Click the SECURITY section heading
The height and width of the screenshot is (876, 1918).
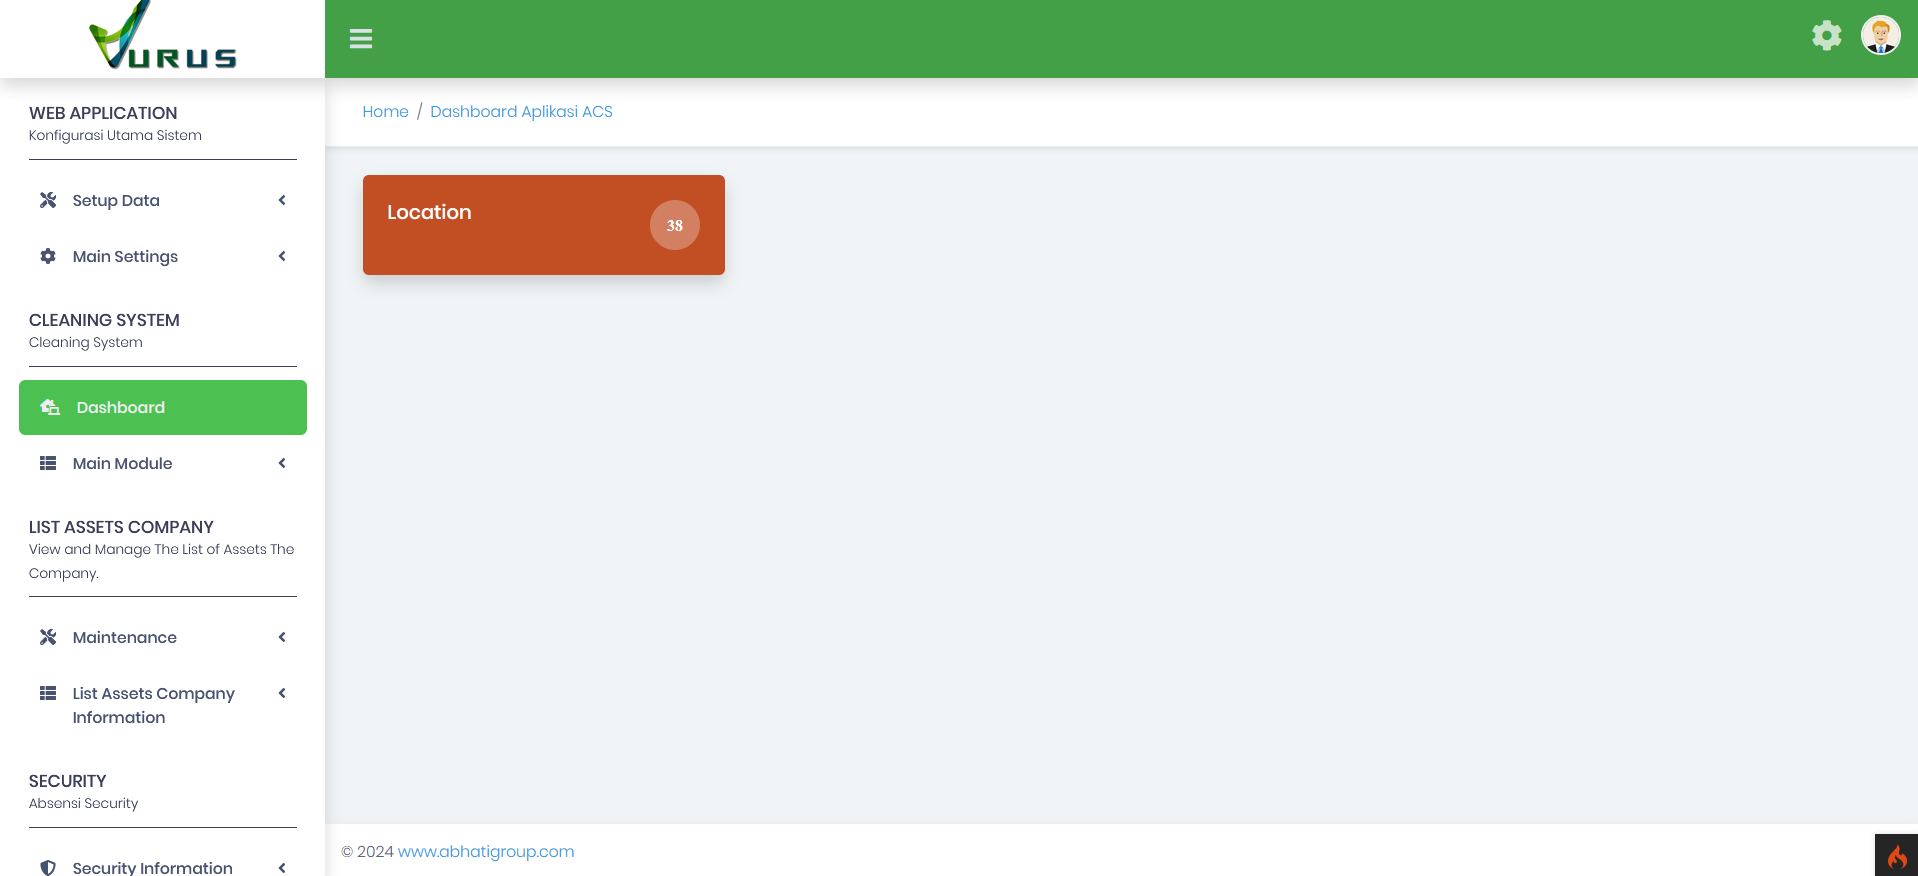point(67,781)
